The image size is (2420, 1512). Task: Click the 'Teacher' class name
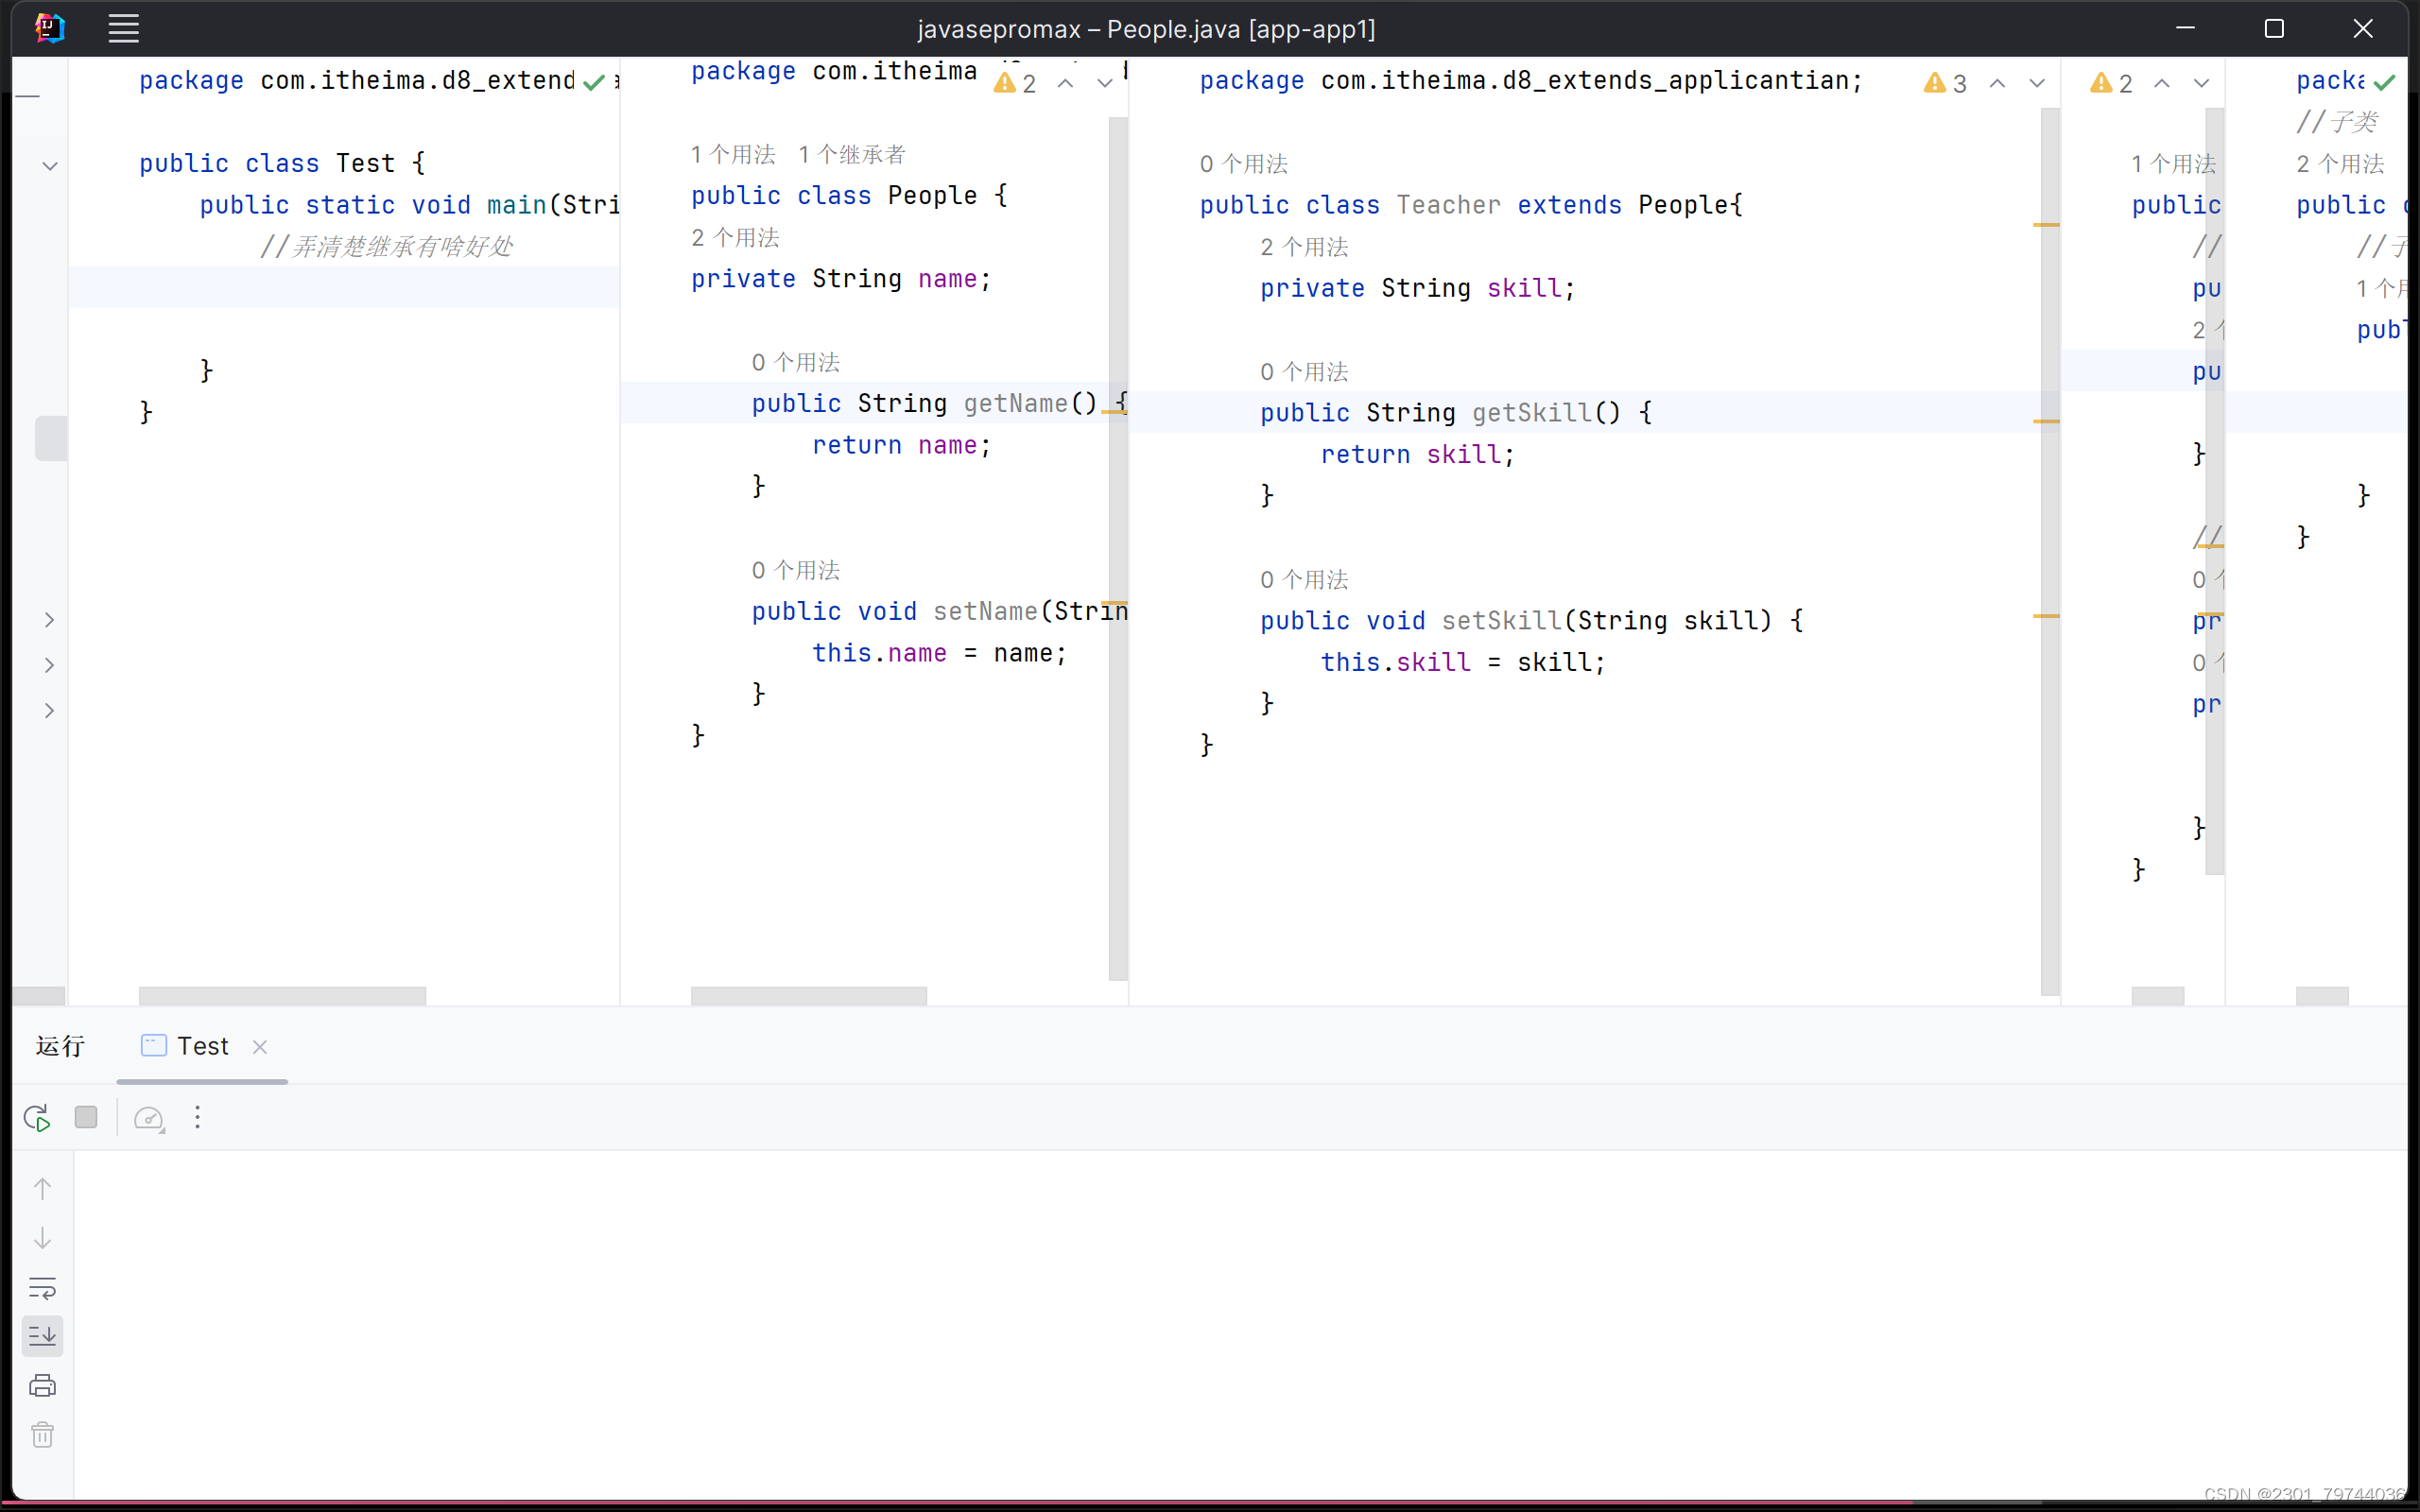pos(1448,205)
